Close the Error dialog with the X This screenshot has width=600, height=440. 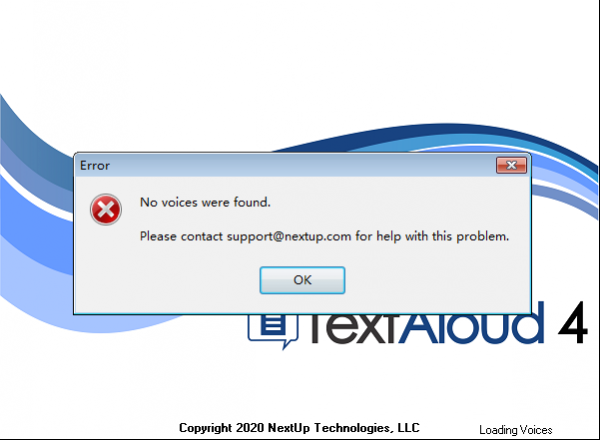pyautogui.click(x=511, y=165)
